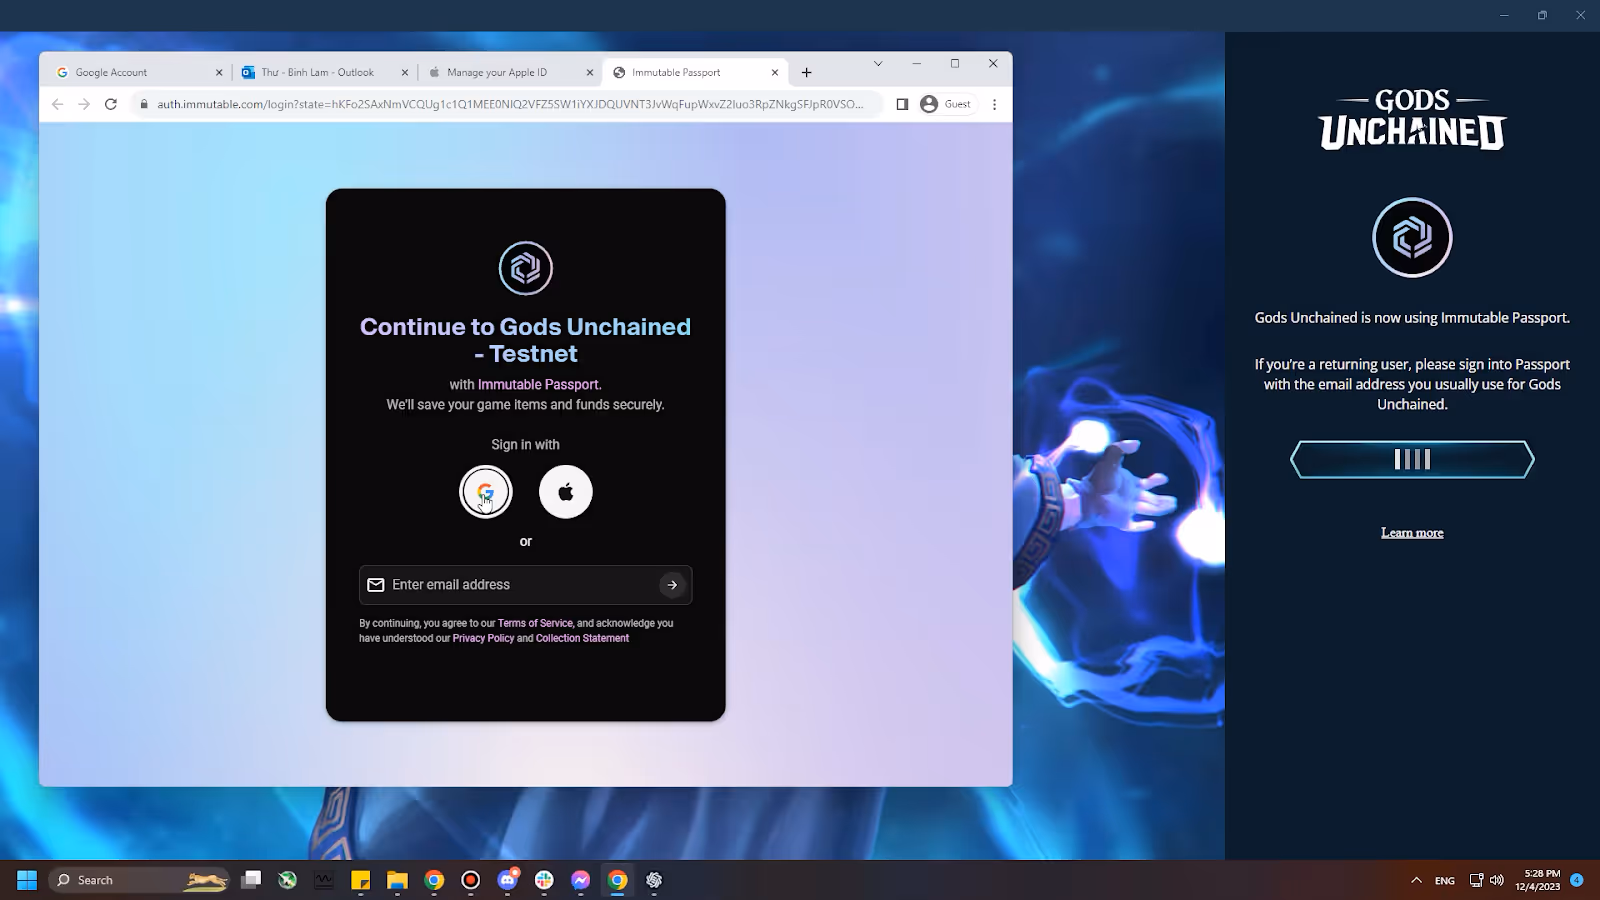Viewport: 1600px width, 900px height.
Task: Open the ChatGPT taskbar icon
Action: (654, 880)
